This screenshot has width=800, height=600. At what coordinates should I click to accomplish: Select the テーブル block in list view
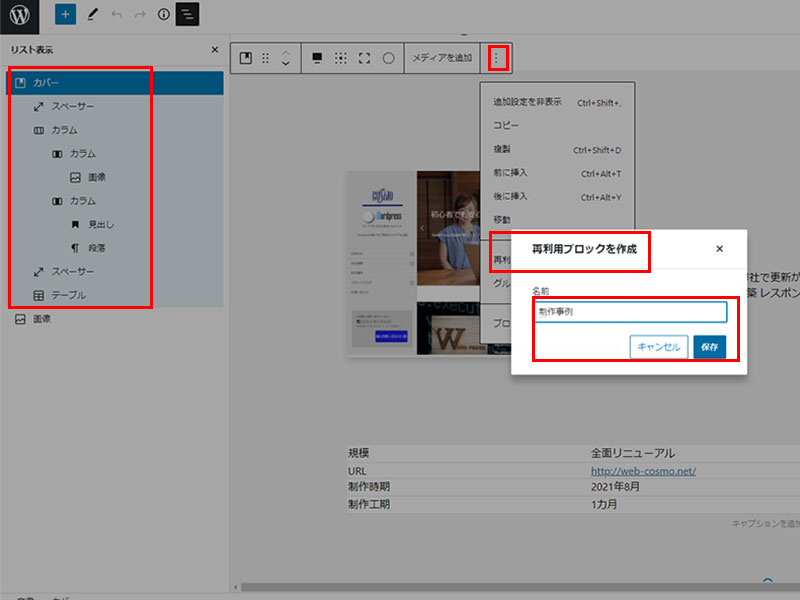68,295
